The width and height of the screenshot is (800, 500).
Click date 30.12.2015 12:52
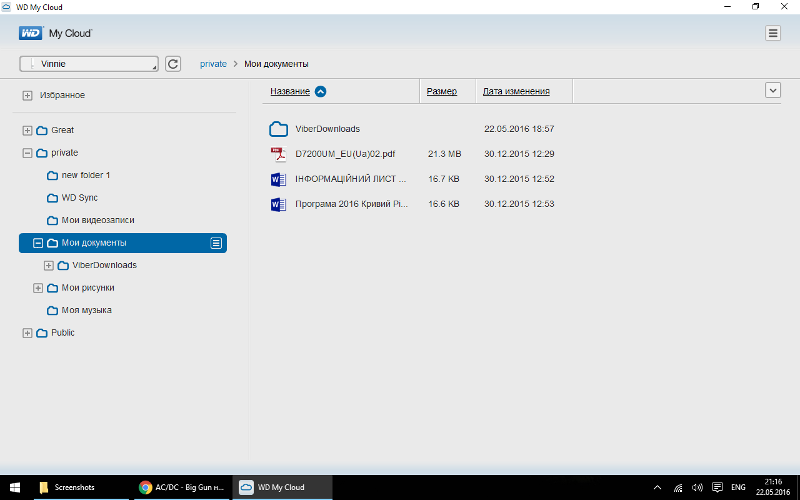[519, 179]
